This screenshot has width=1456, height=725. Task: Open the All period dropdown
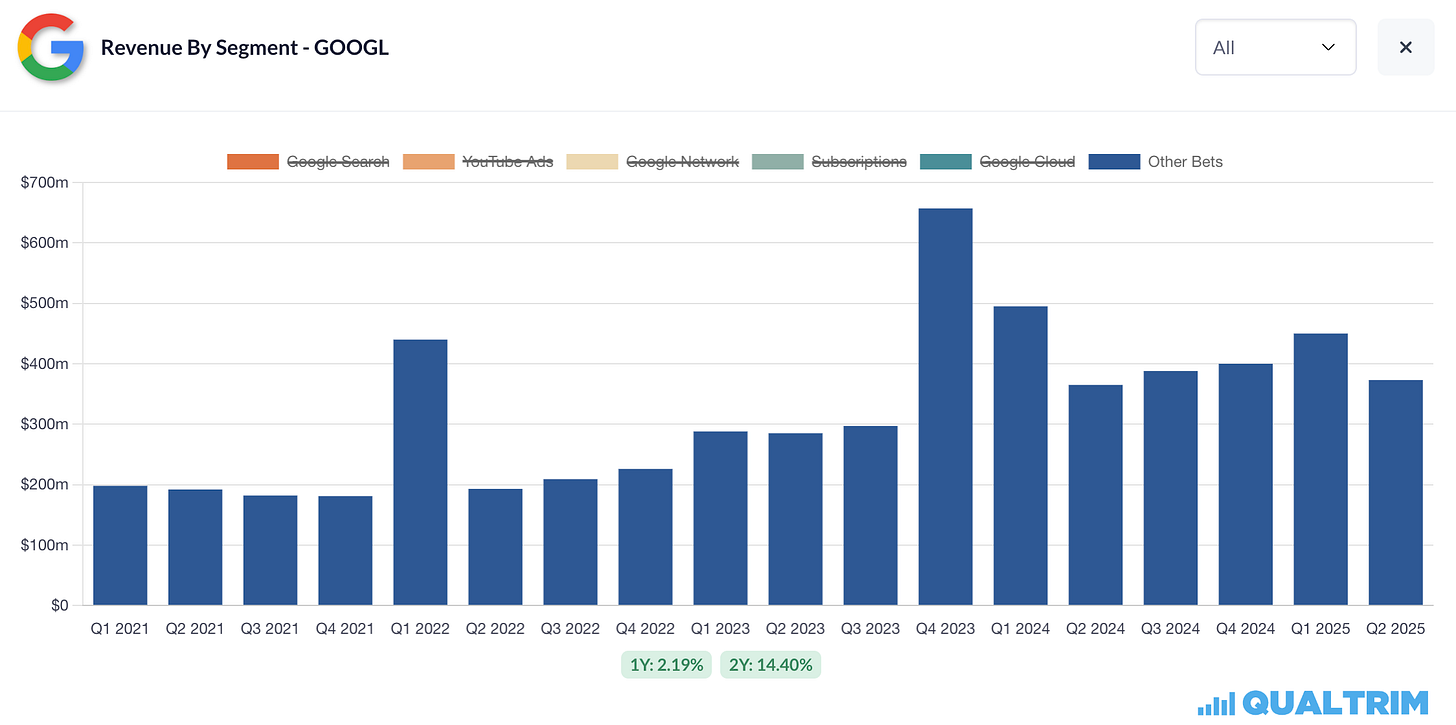(x=1275, y=47)
